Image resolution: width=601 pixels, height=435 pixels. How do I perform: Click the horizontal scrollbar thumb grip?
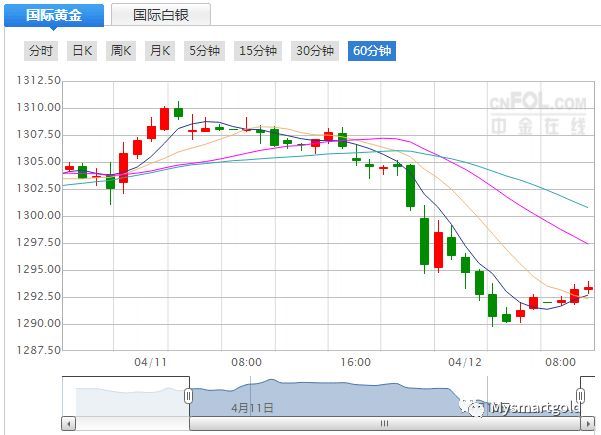click(382, 423)
